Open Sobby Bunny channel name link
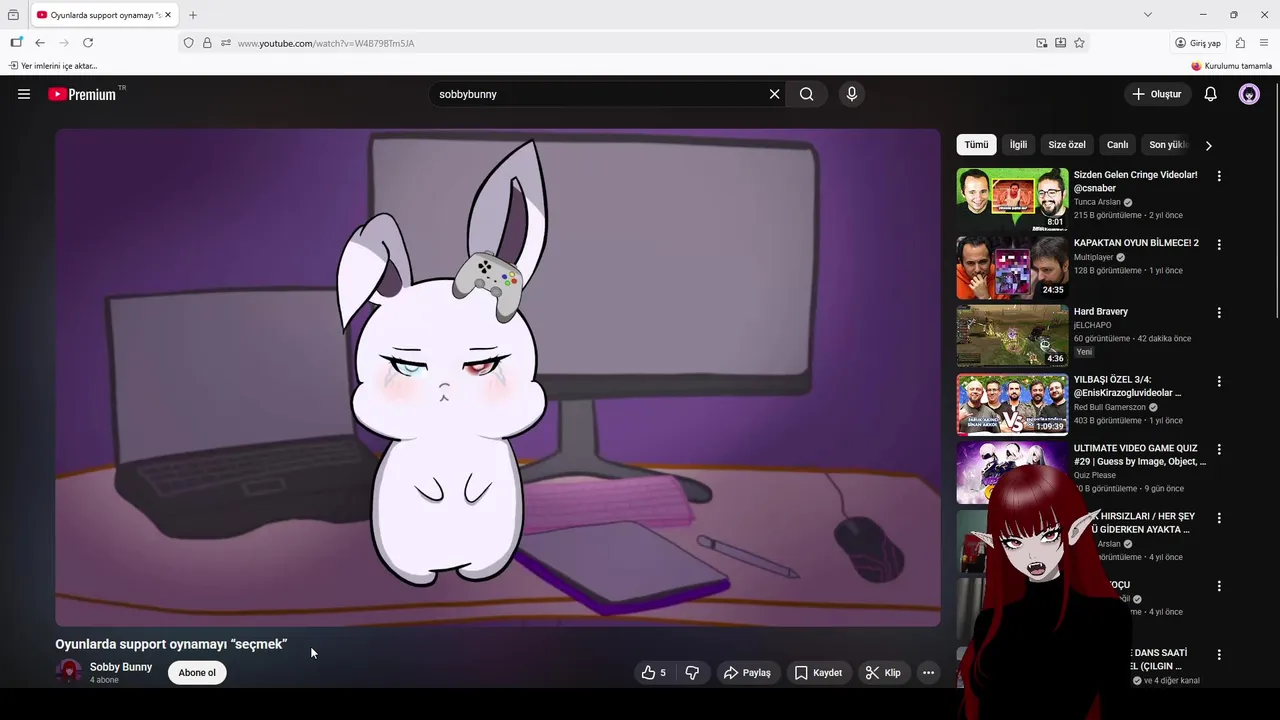Screen dimensions: 1280x720 [x=121, y=667]
